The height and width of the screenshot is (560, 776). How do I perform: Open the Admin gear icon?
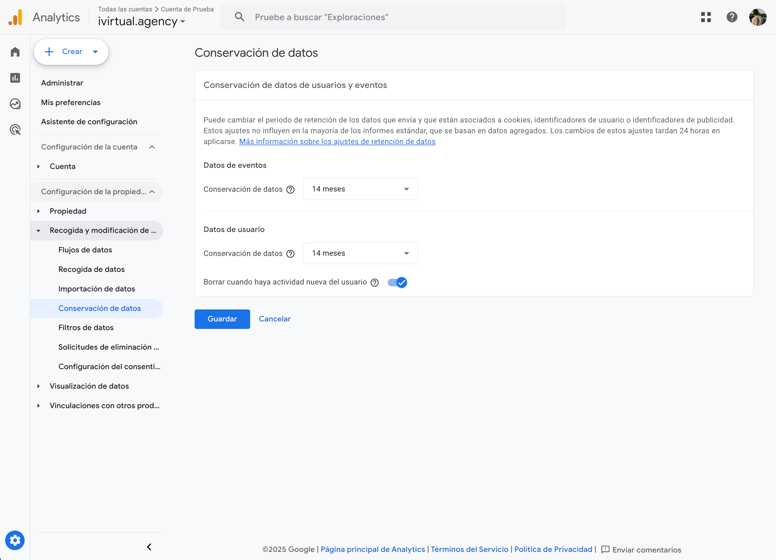[x=15, y=540]
